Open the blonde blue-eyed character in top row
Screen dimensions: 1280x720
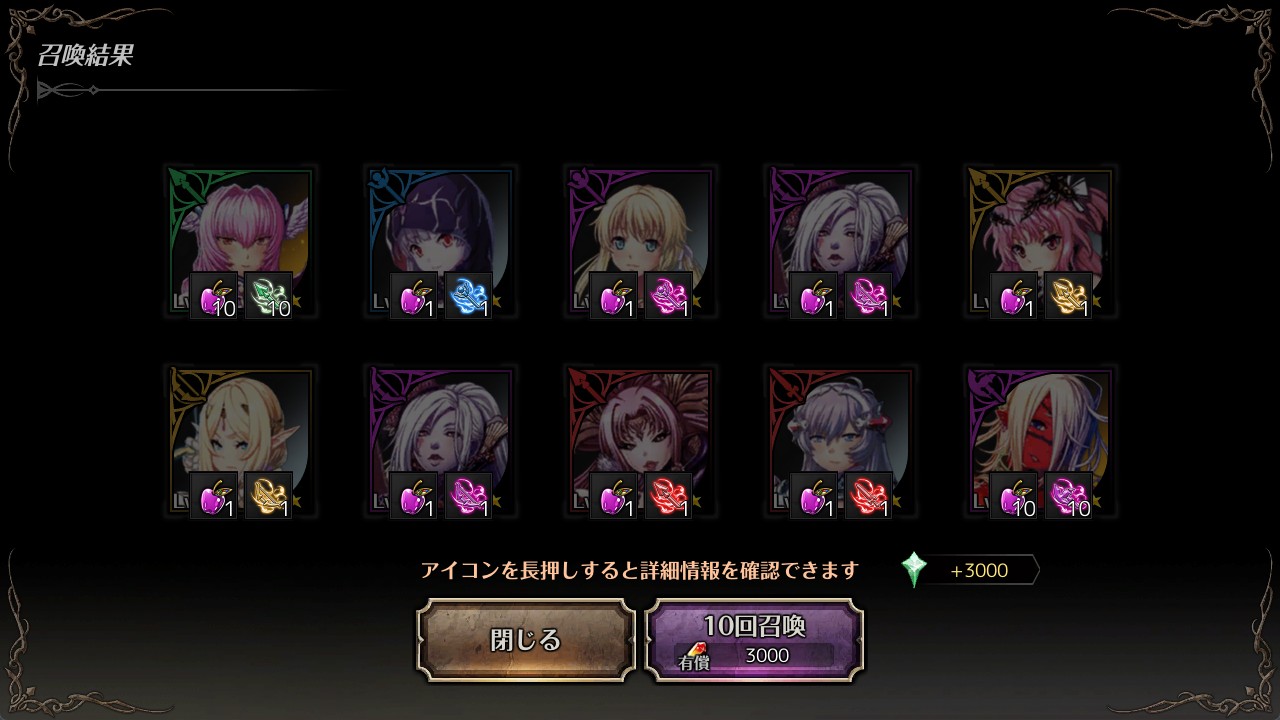click(x=640, y=242)
